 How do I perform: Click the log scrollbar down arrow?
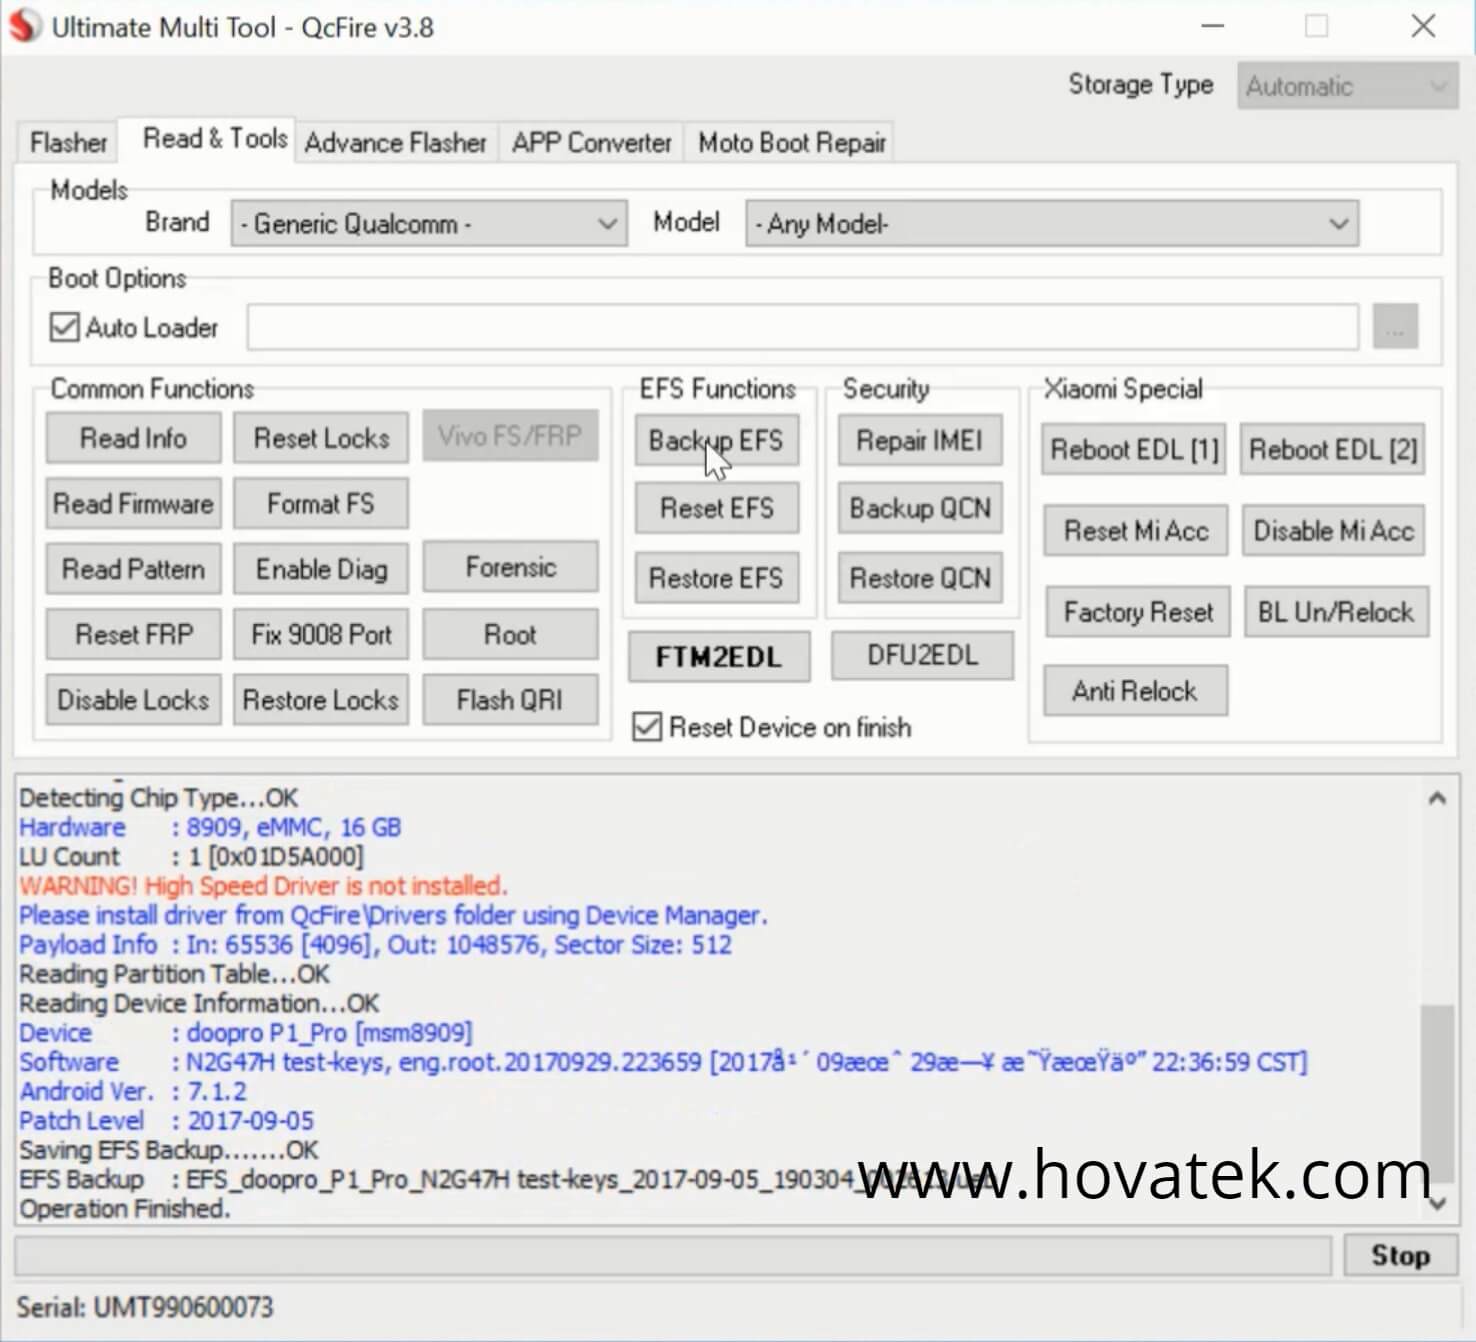click(1437, 1204)
